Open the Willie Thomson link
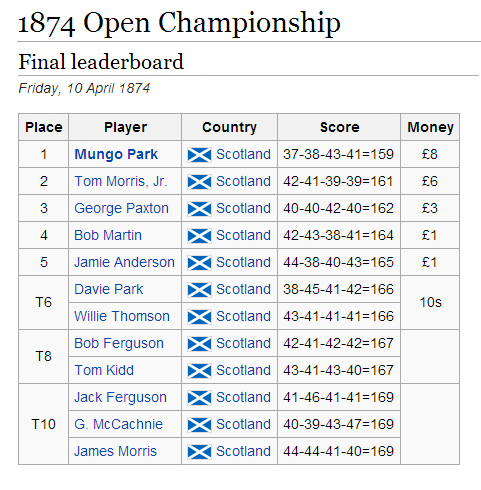 click(122, 316)
